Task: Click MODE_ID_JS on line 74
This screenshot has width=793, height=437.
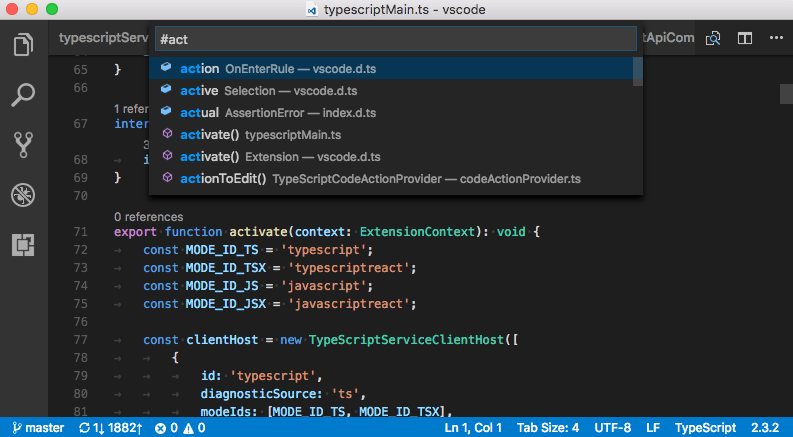Action: 222,286
